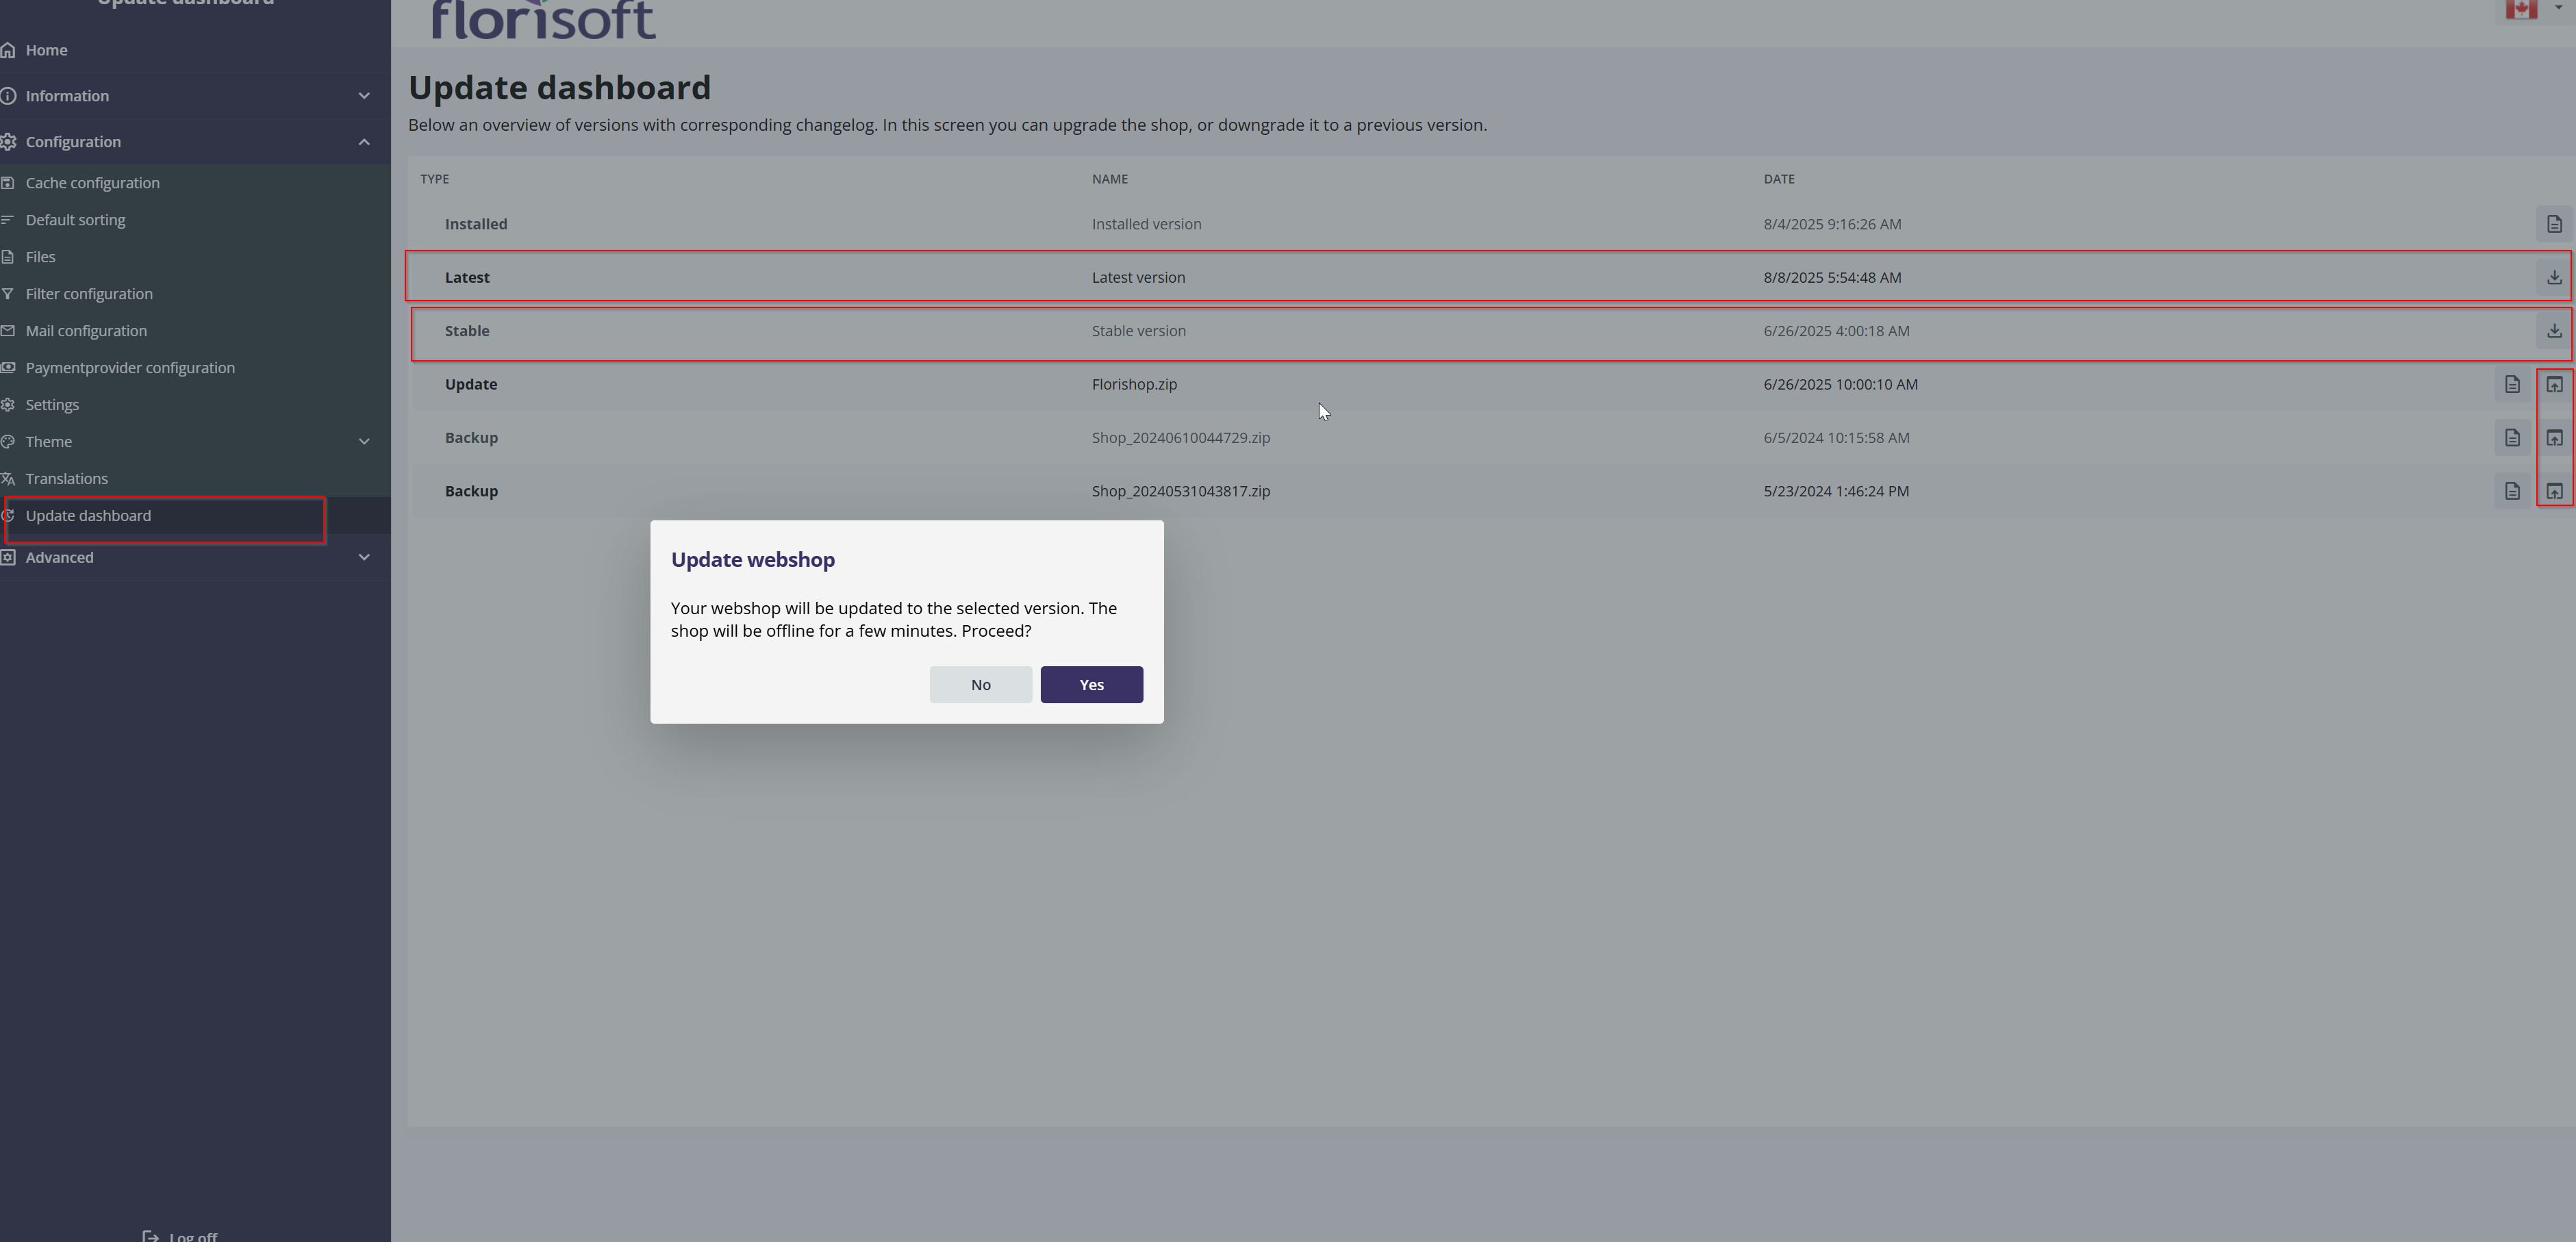Open changelog icon for Shop_20240610044729.zip backup
2576x1242 pixels.
2511,438
